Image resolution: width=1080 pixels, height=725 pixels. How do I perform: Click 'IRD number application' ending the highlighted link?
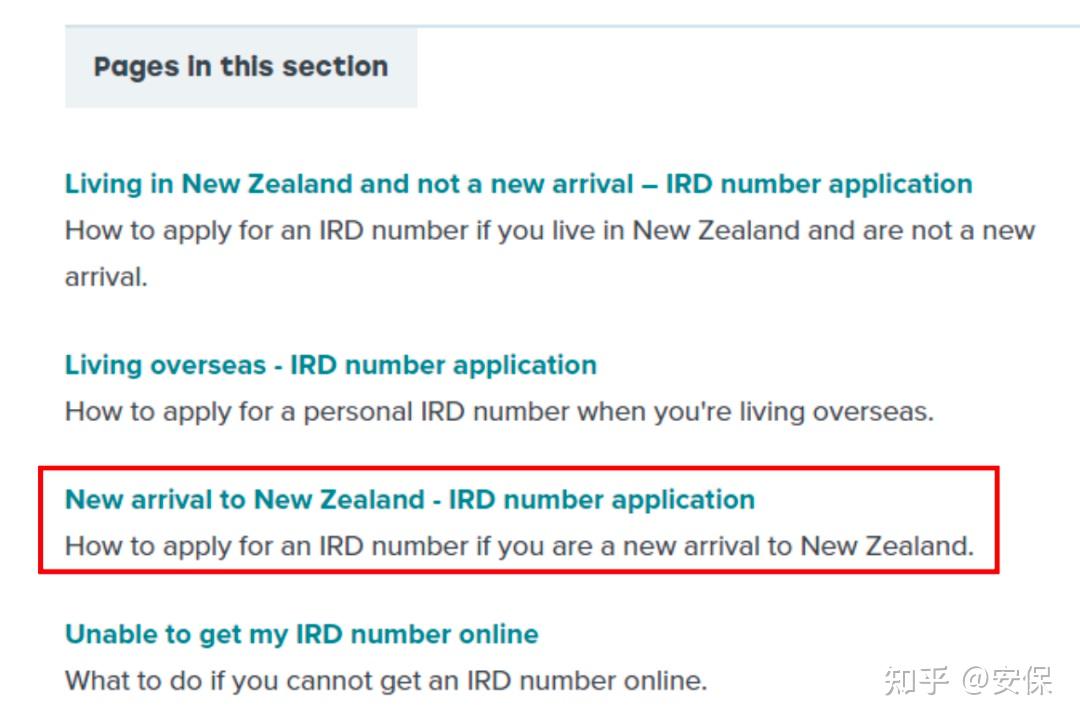tap(601, 499)
